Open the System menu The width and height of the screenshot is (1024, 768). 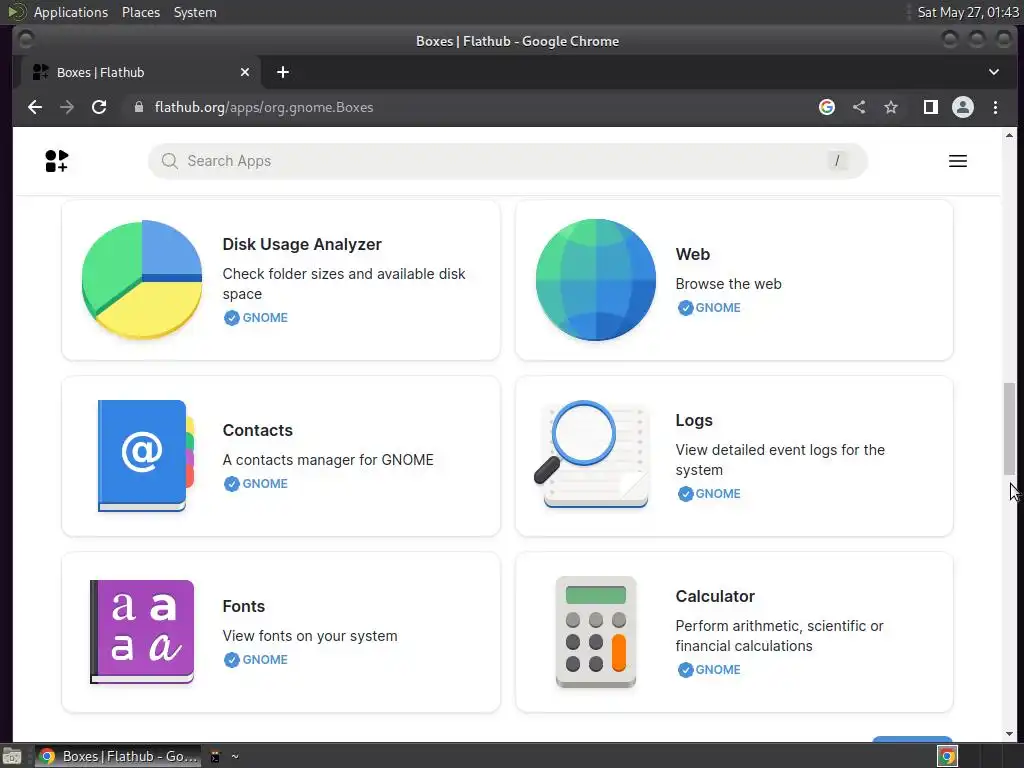coord(195,12)
